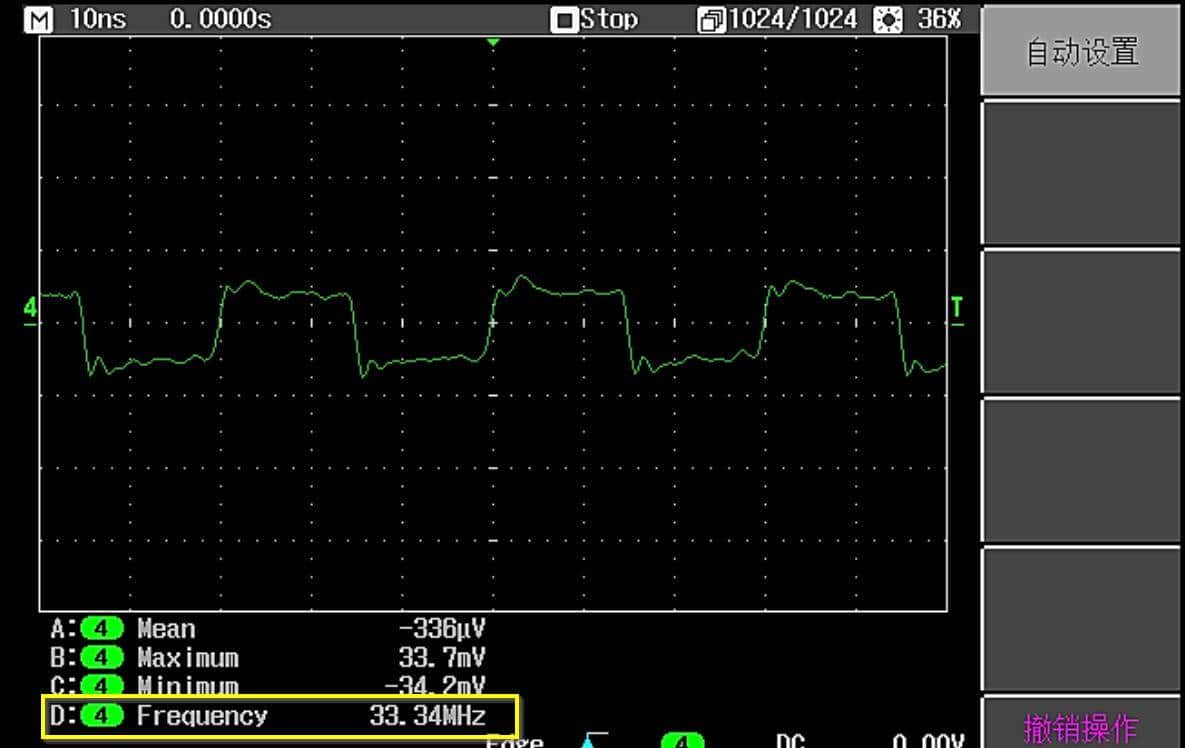This screenshot has width=1185, height=748.
Task: Click the channel 4 badge in Maximum row
Action: pyautogui.click(x=101, y=658)
